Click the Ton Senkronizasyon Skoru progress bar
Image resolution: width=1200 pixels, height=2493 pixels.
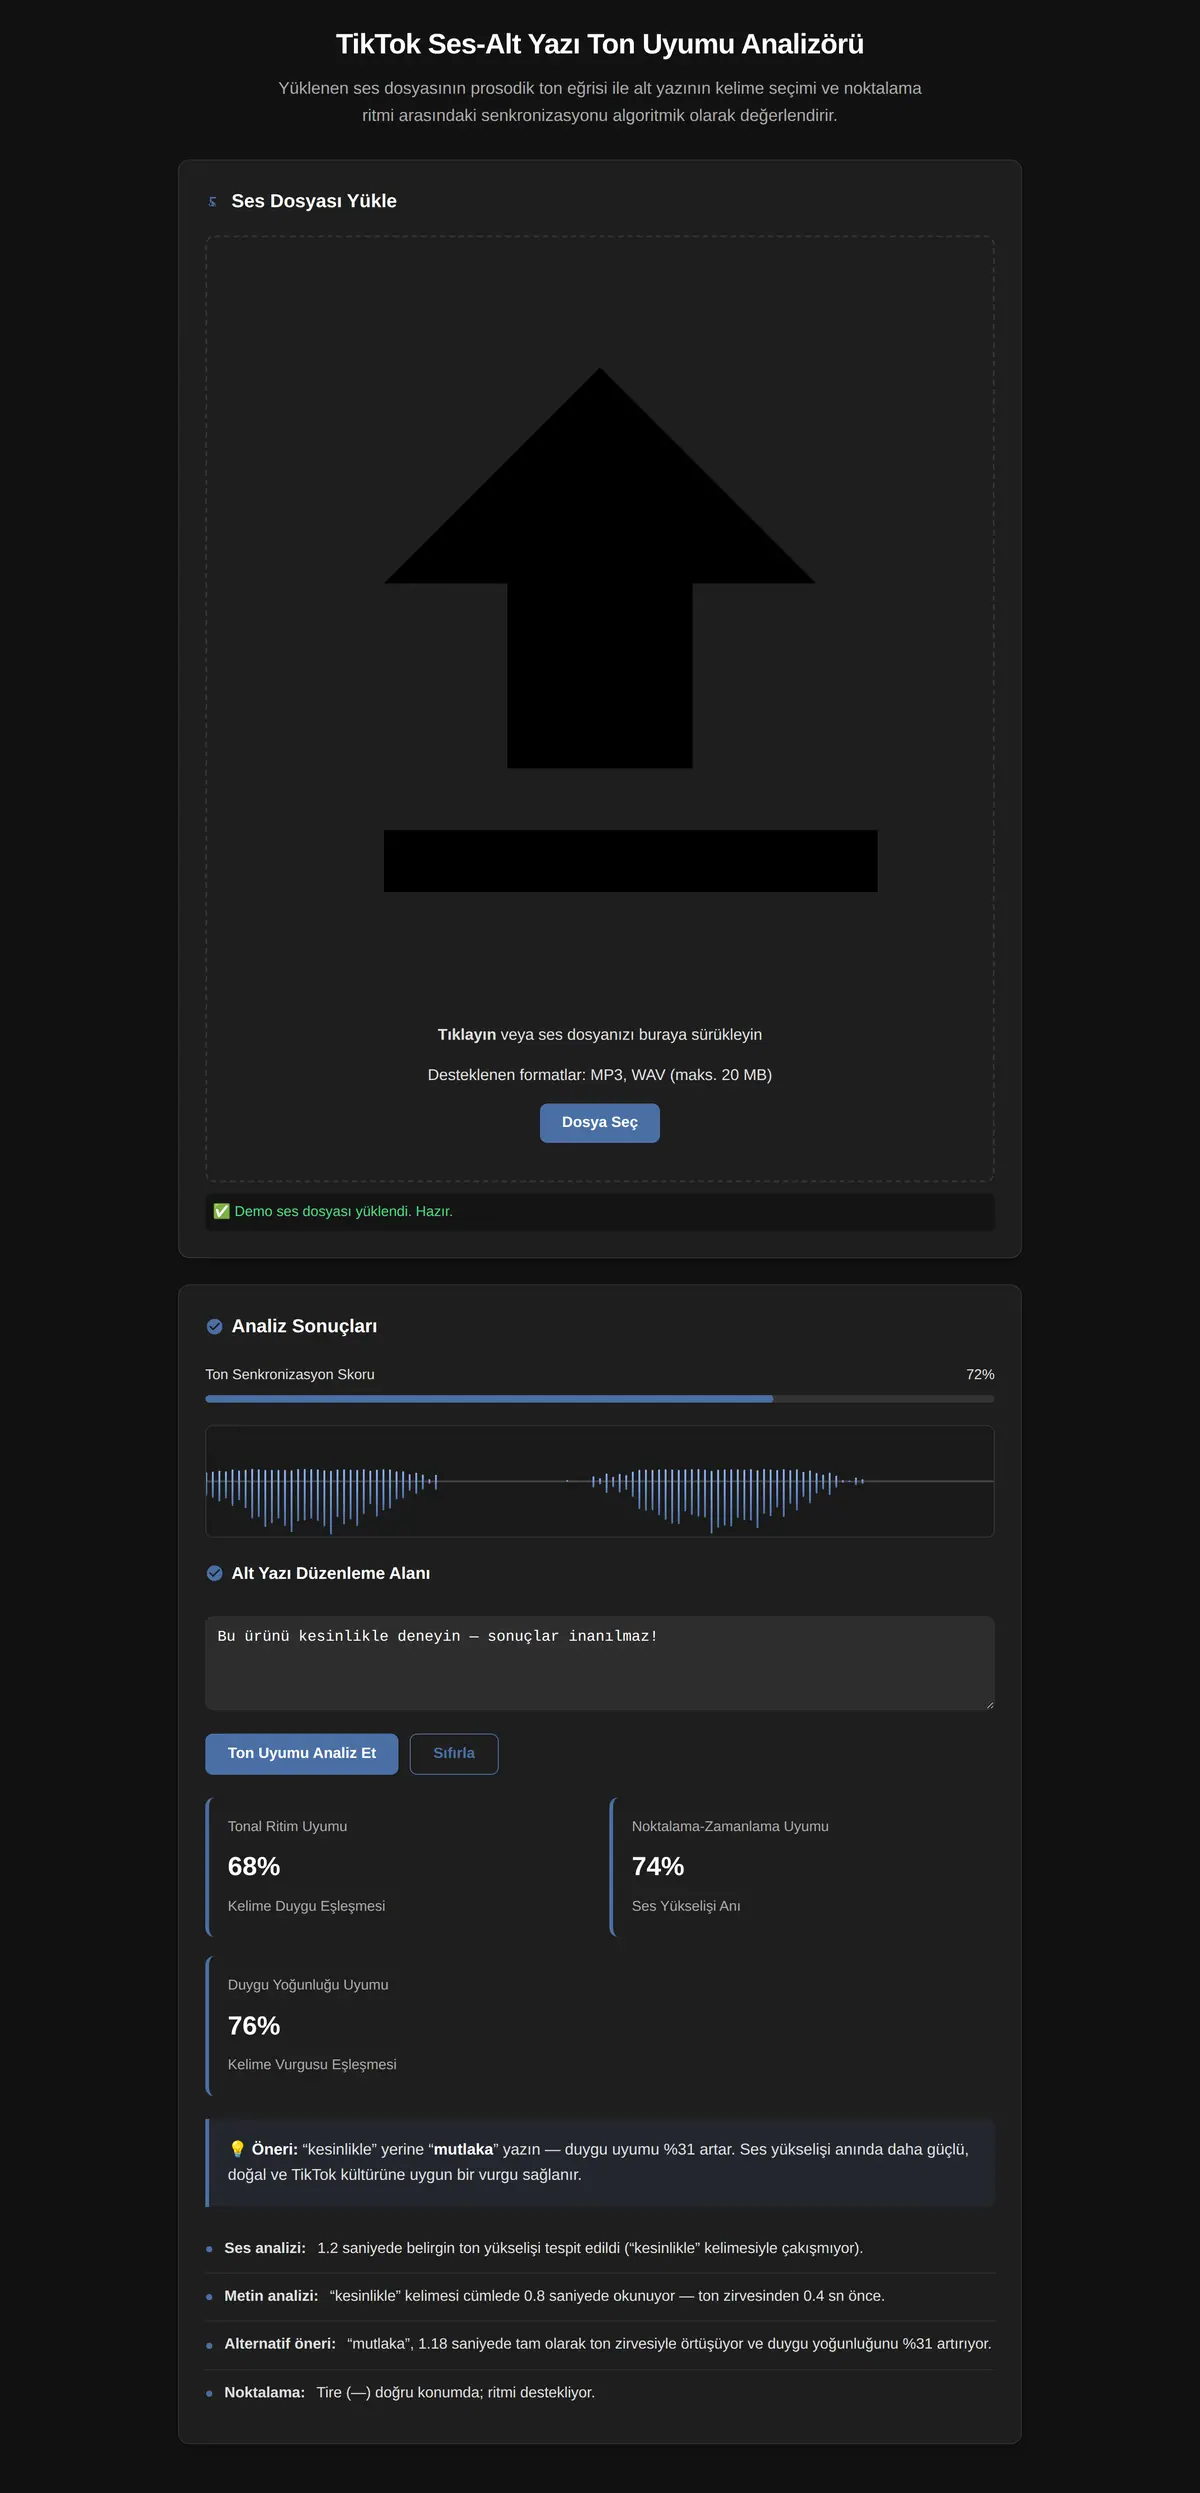(600, 1399)
